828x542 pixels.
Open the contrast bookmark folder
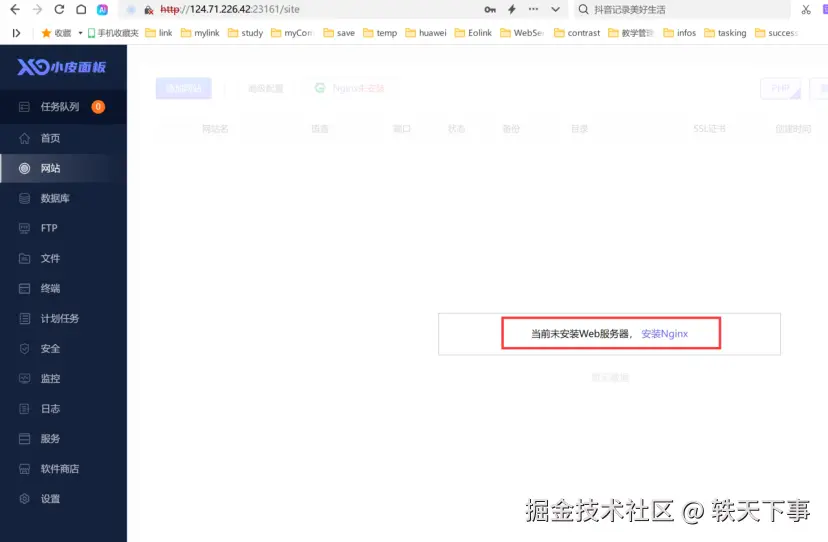pos(577,33)
